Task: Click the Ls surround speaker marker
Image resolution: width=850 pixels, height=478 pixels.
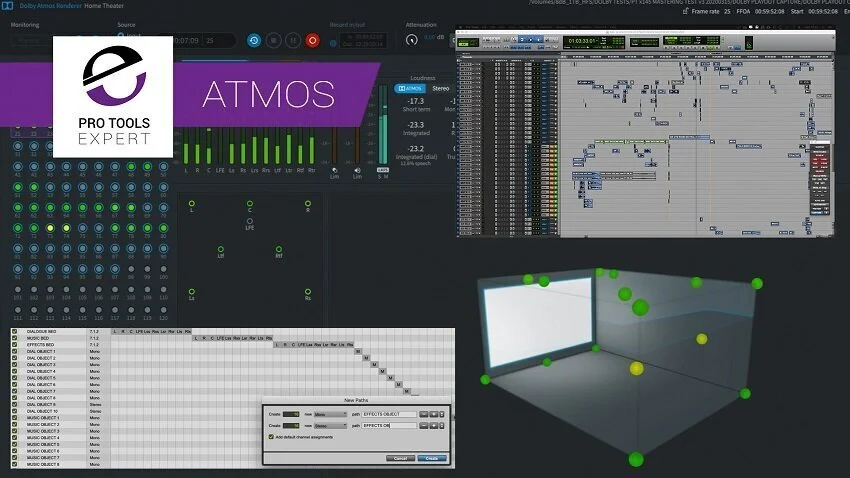Action: click(191, 292)
